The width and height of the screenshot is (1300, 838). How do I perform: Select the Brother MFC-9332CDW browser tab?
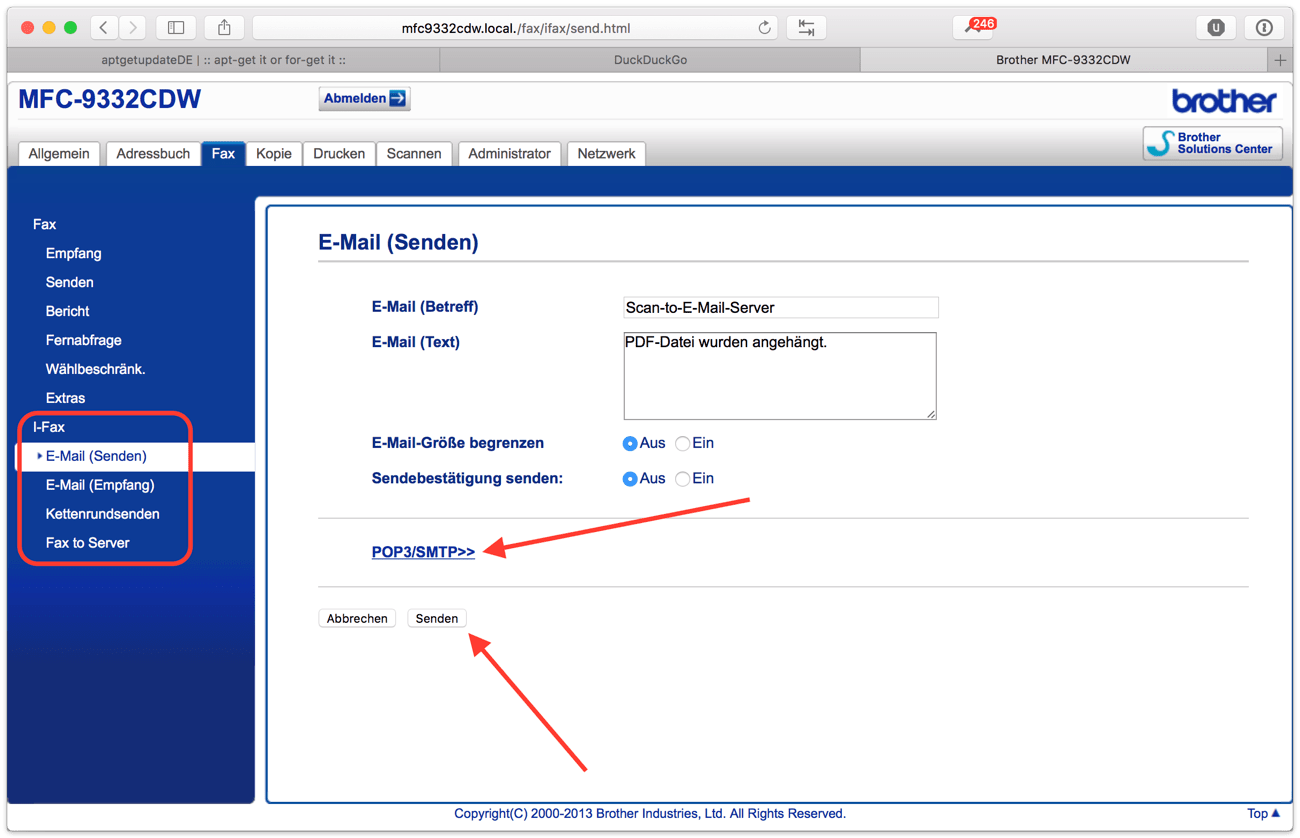click(1063, 60)
